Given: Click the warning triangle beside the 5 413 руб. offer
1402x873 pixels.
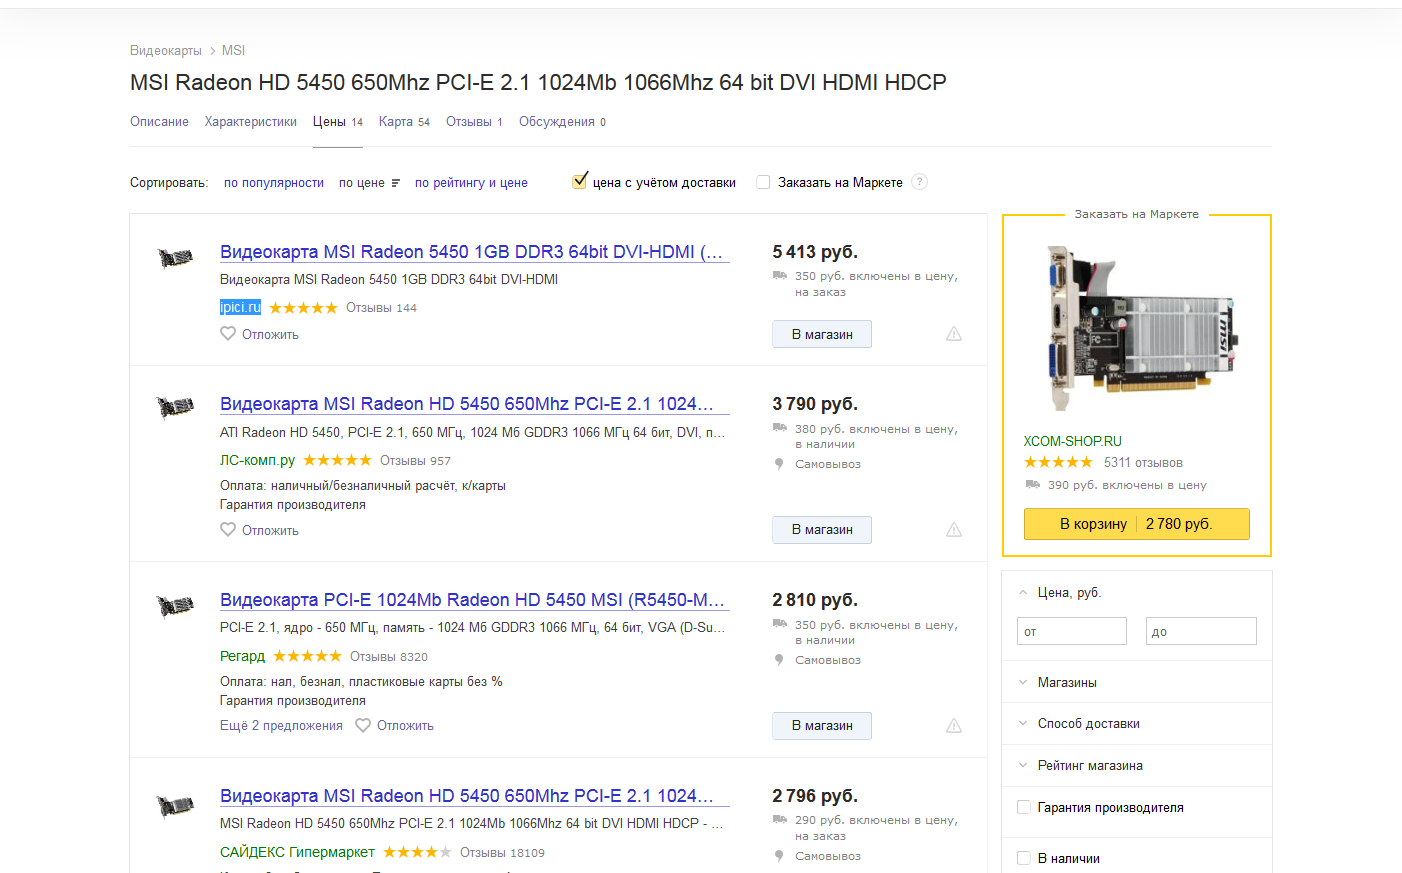Looking at the screenshot, I should [954, 334].
